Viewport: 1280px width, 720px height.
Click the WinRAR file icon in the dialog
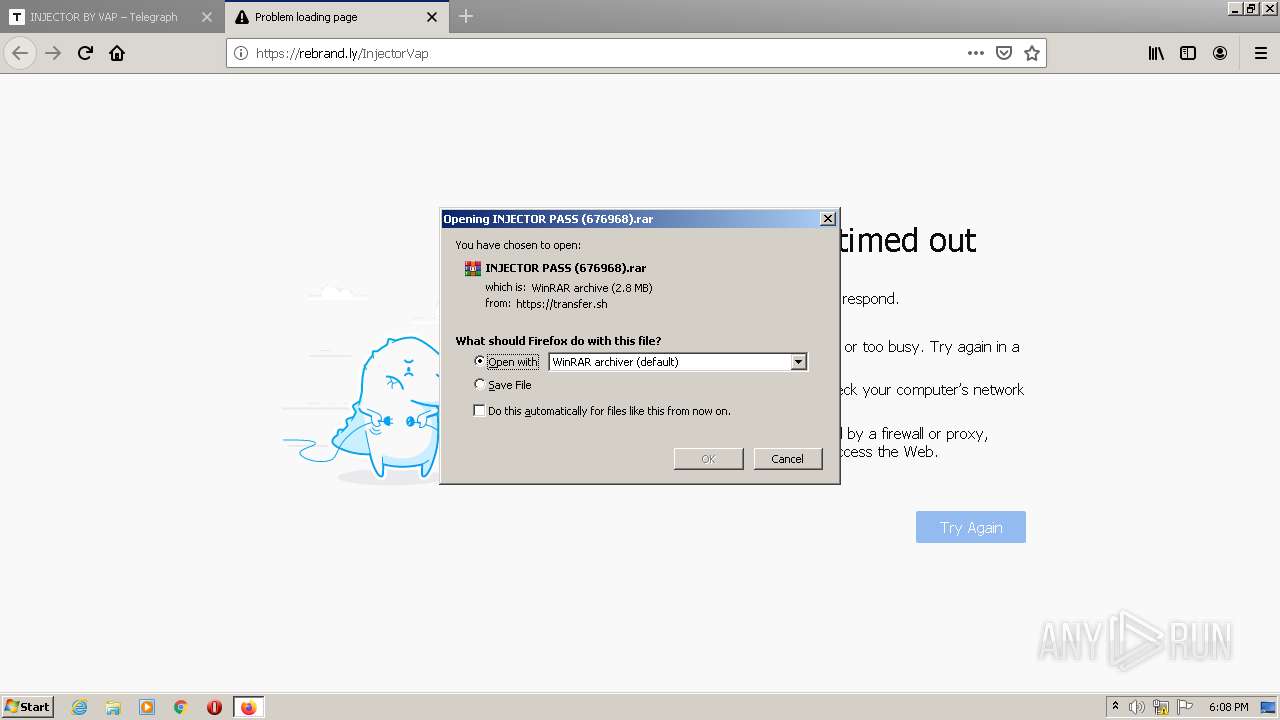point(473,268)
